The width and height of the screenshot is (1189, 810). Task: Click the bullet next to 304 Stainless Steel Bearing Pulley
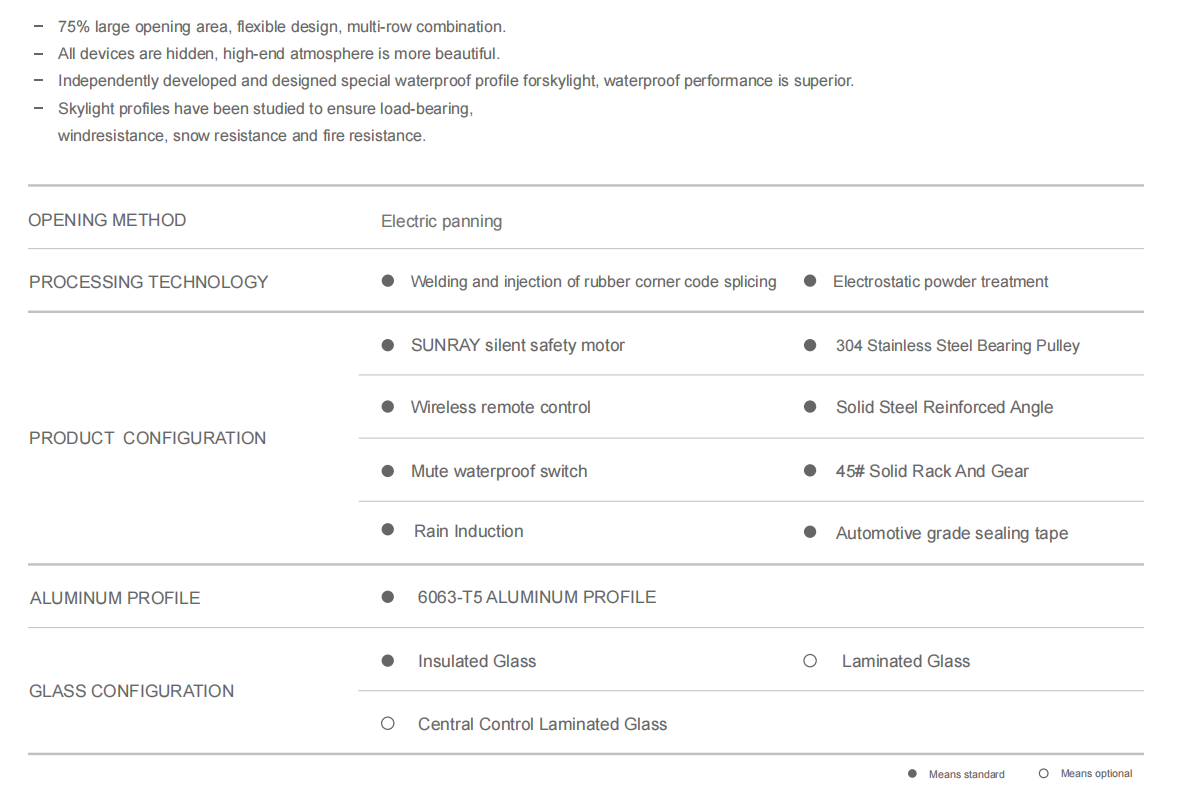pos(810,345)
